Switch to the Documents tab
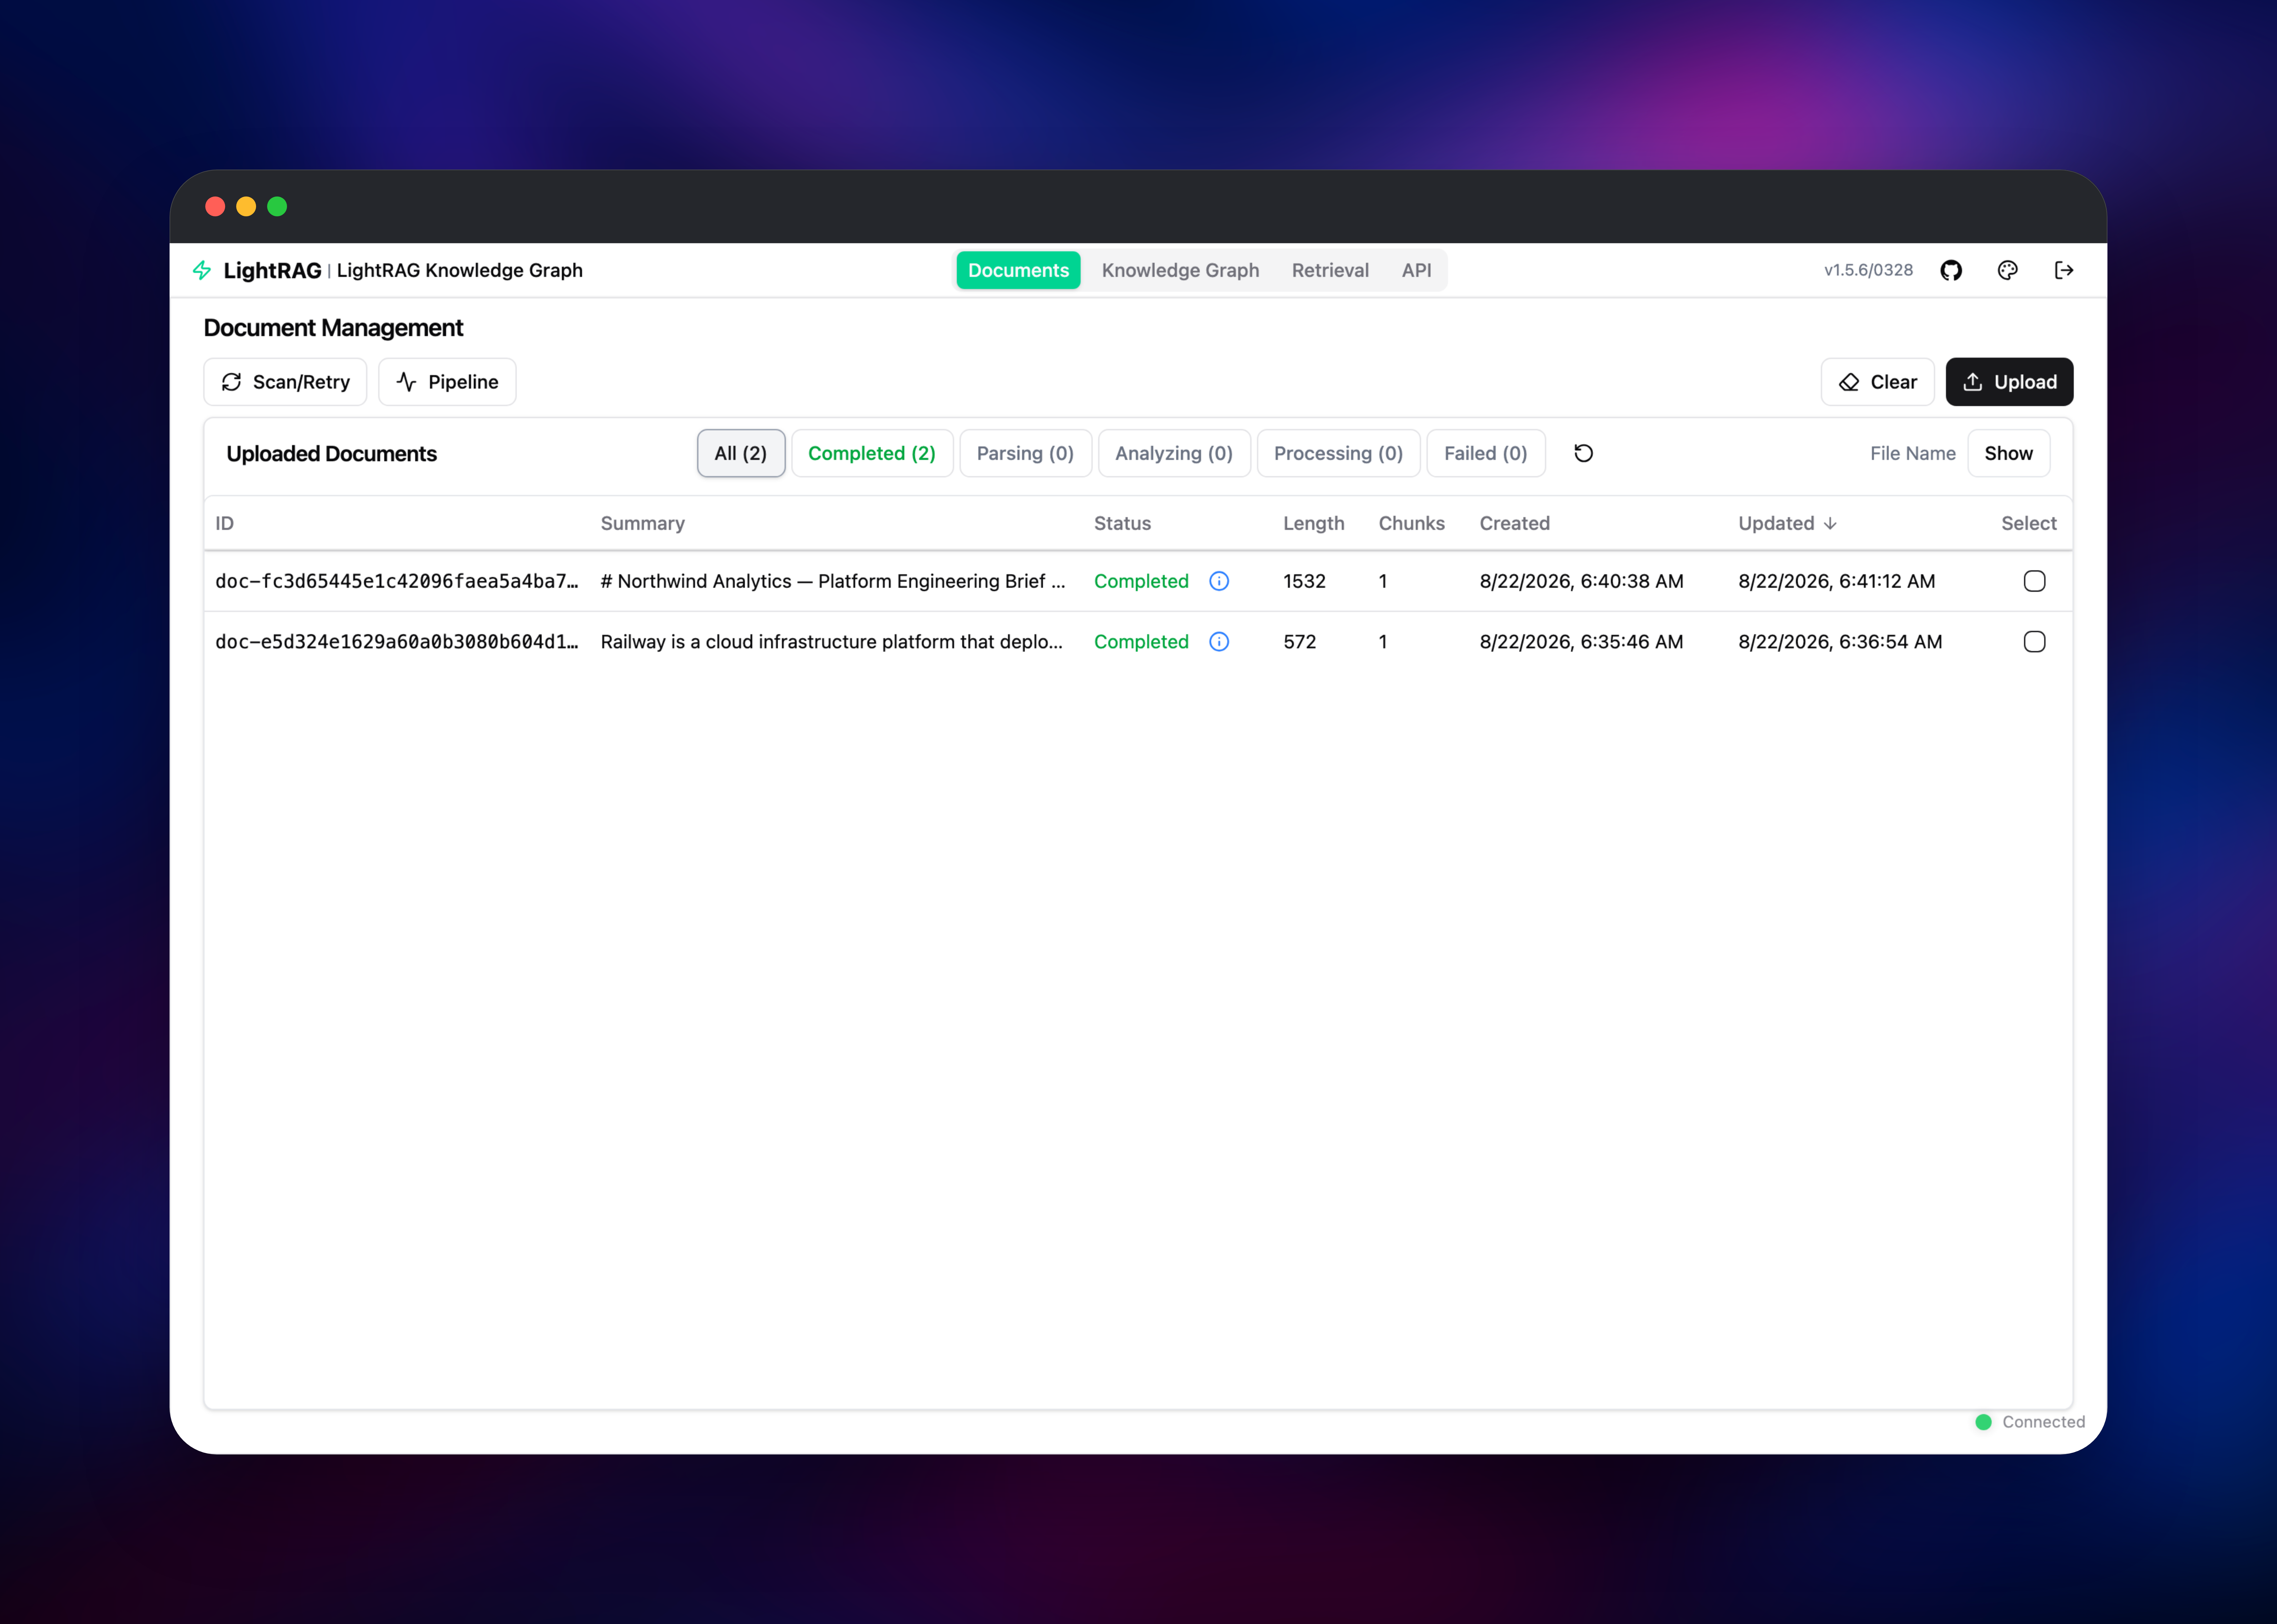2277x1624 pixels. coord(1018,270)
